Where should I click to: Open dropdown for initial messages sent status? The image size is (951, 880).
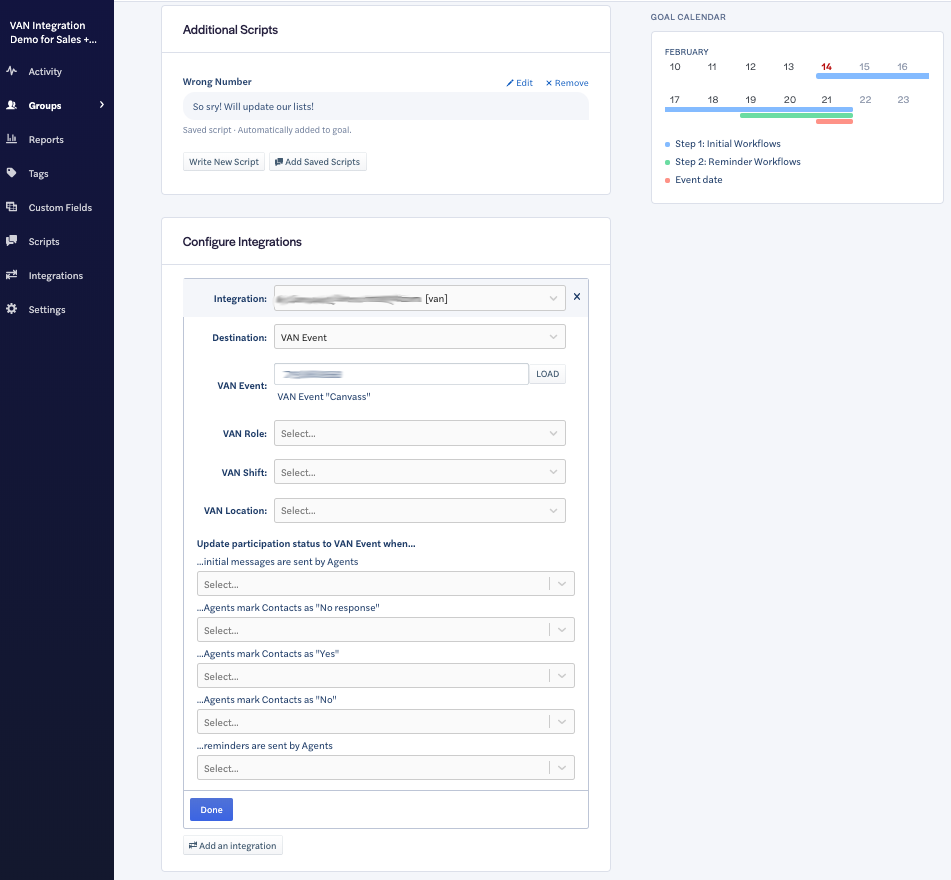386,584
